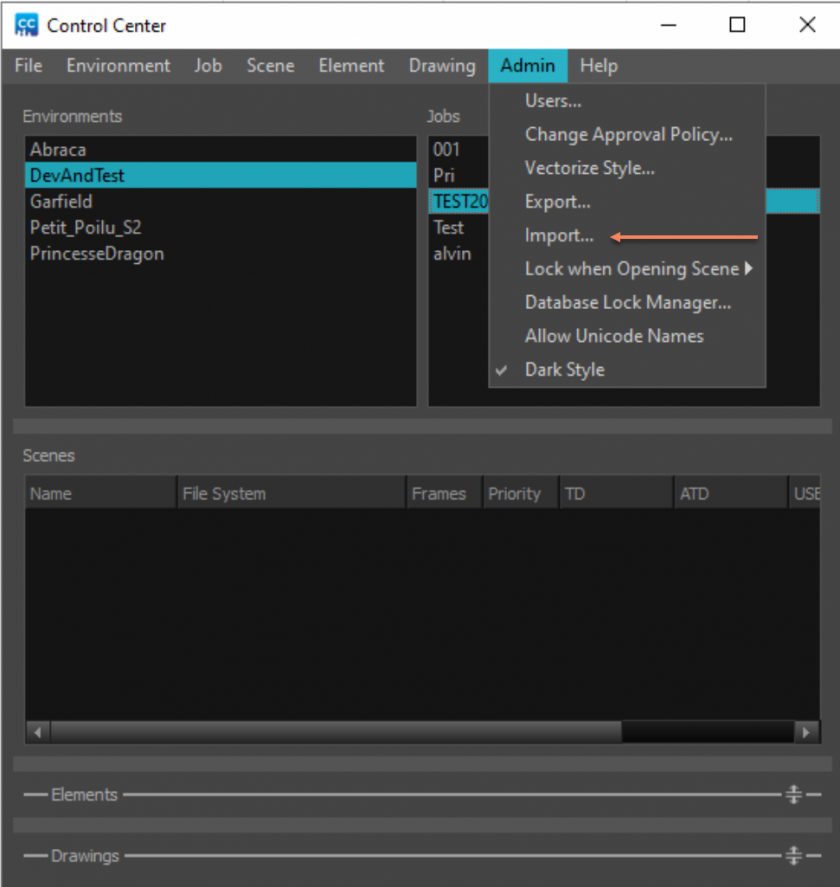Choose Users... from the Admin menu
This screenshot has width=840, height=887.
(627, 101)
